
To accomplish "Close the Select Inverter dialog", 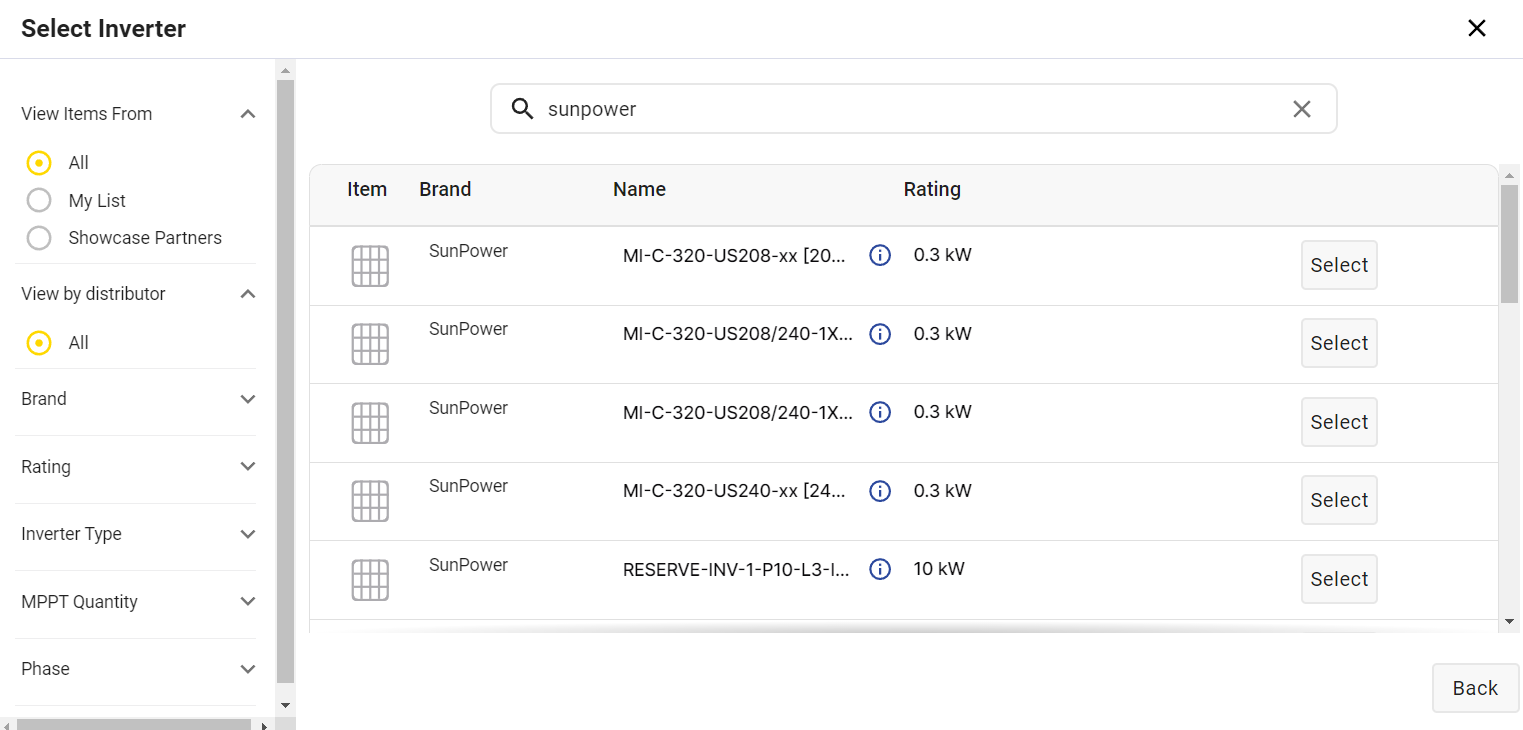I will click(1476, 28).
